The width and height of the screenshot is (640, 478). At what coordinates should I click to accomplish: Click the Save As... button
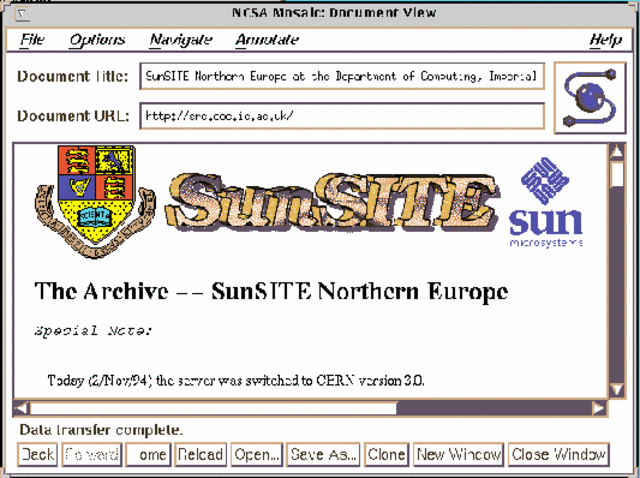point(323,454)
